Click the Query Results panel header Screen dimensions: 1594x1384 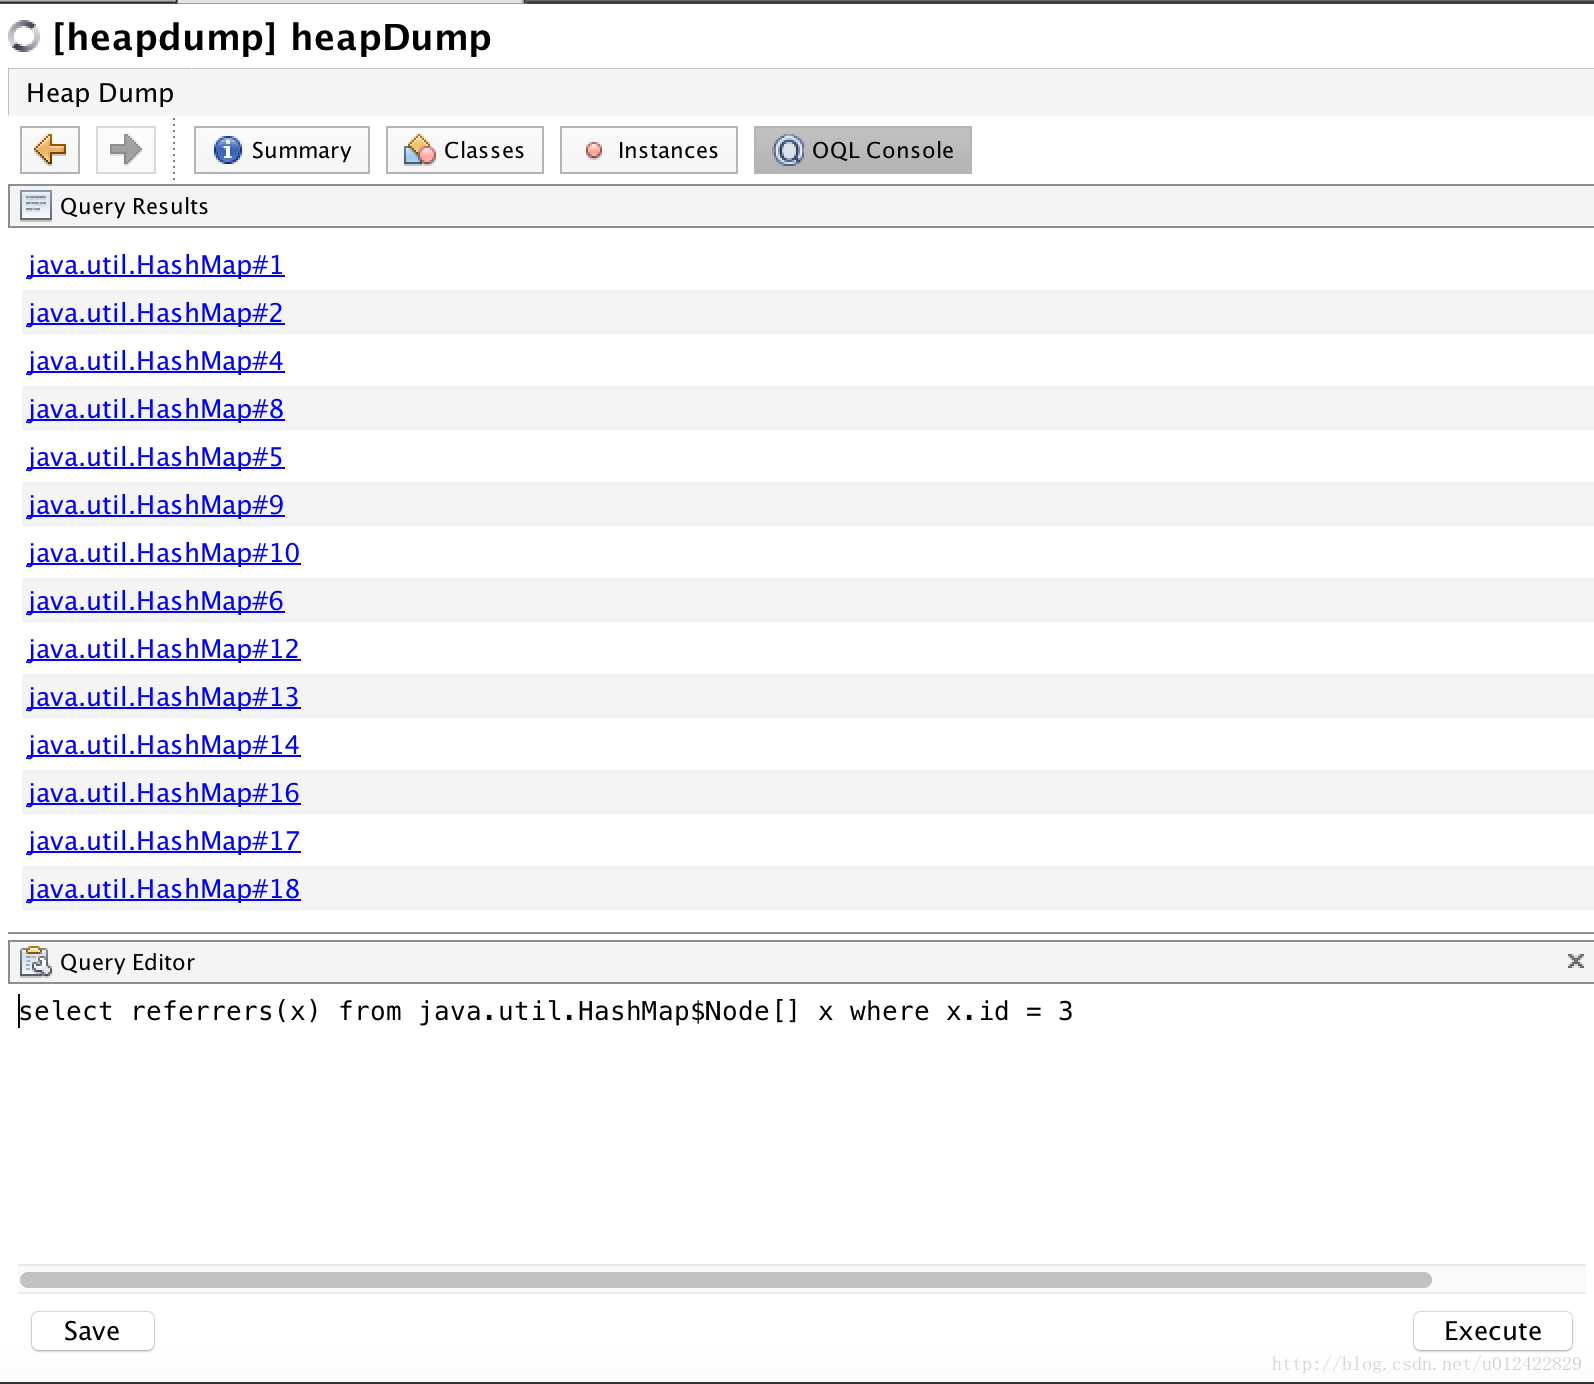coord(801,206)
